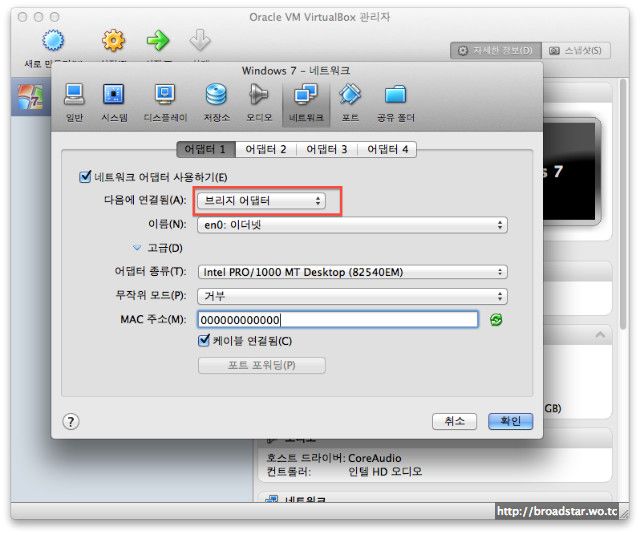This screenshot has height=535, width=640.
Task: Click 인텔 HD 오디오 controller text
Action: [385, 472]
